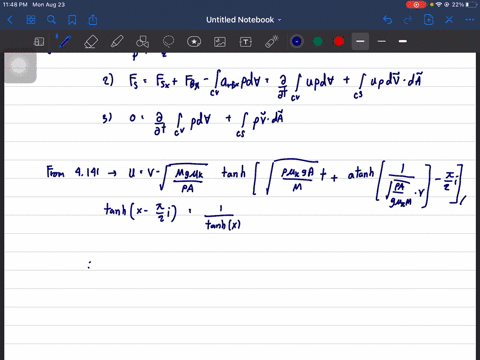Bookmark the current page
The width and height of the screenshot is (480, 360).
72,20
